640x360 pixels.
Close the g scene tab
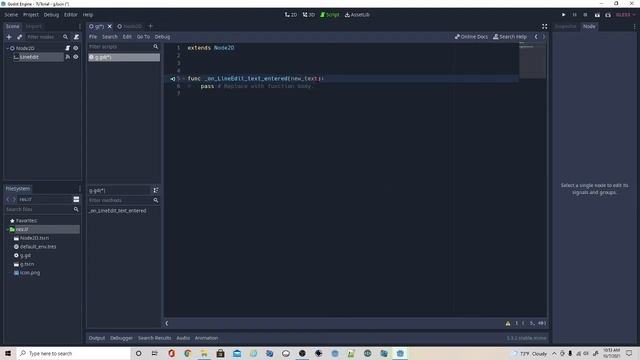pyautogui.click(x=109, y=27)
